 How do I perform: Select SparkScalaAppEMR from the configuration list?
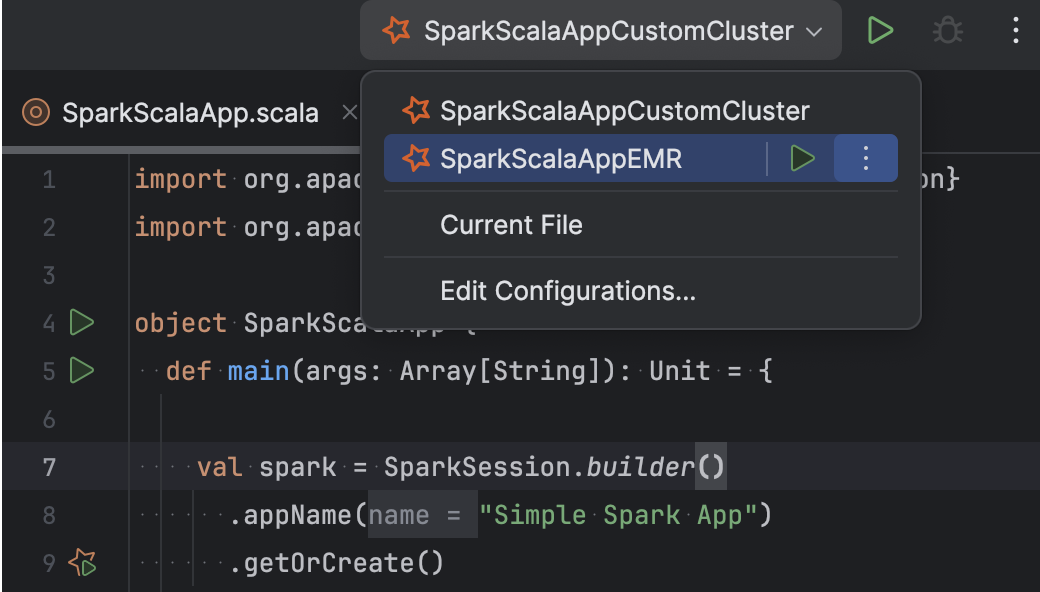(x=560, y=158)
